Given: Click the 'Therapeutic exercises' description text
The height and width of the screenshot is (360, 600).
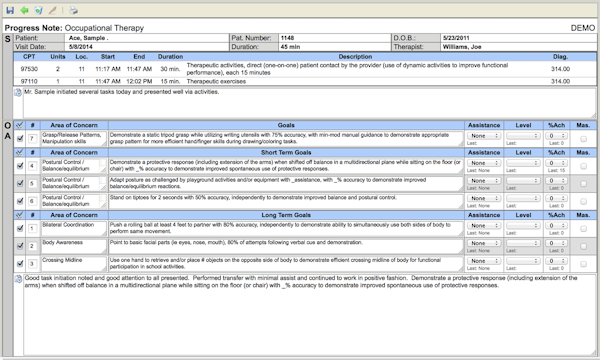Looking at the screenshot, I should coord(216,81).
